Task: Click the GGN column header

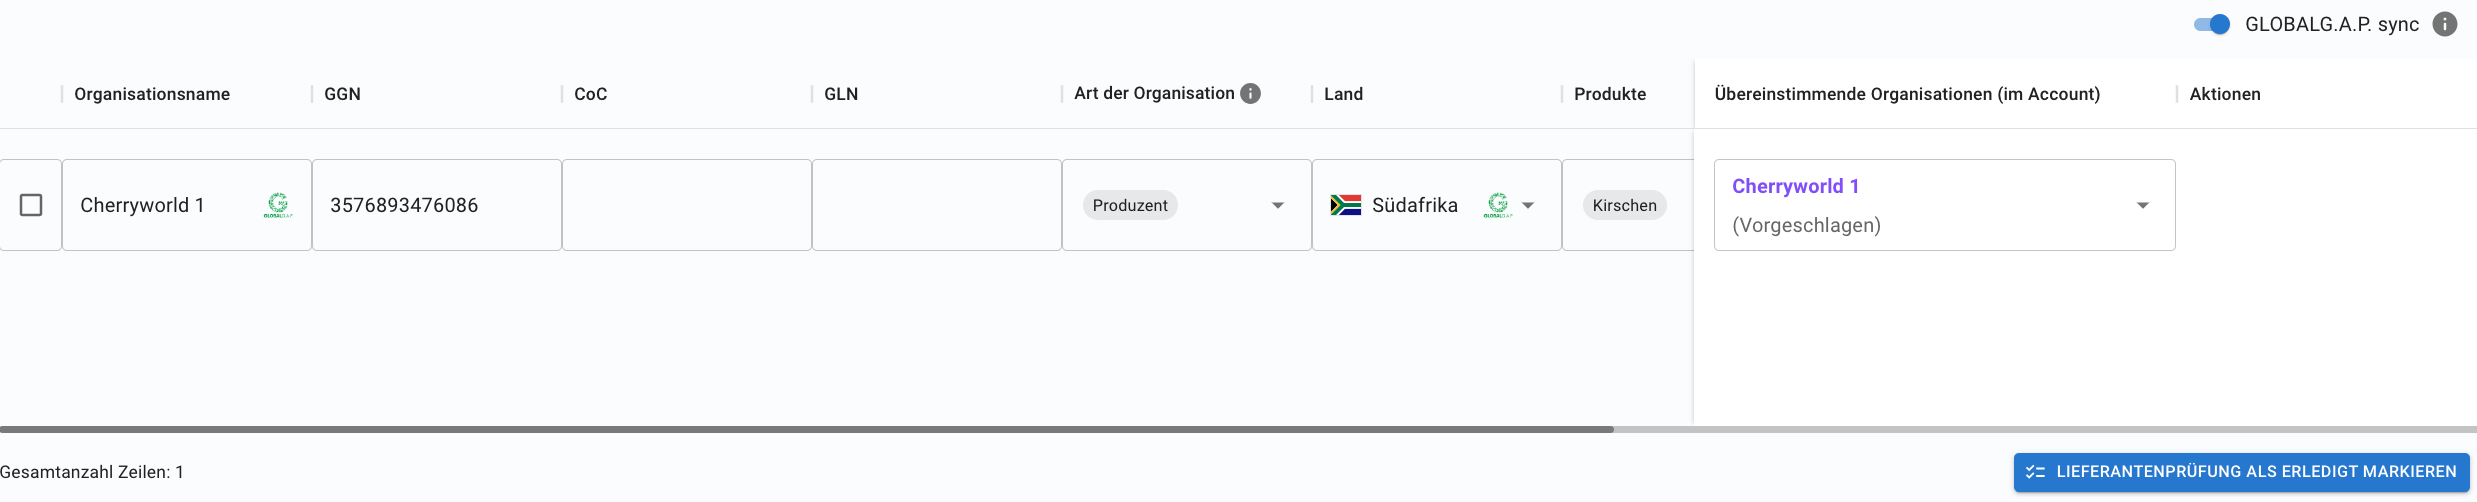Action: tap(342, 94)
